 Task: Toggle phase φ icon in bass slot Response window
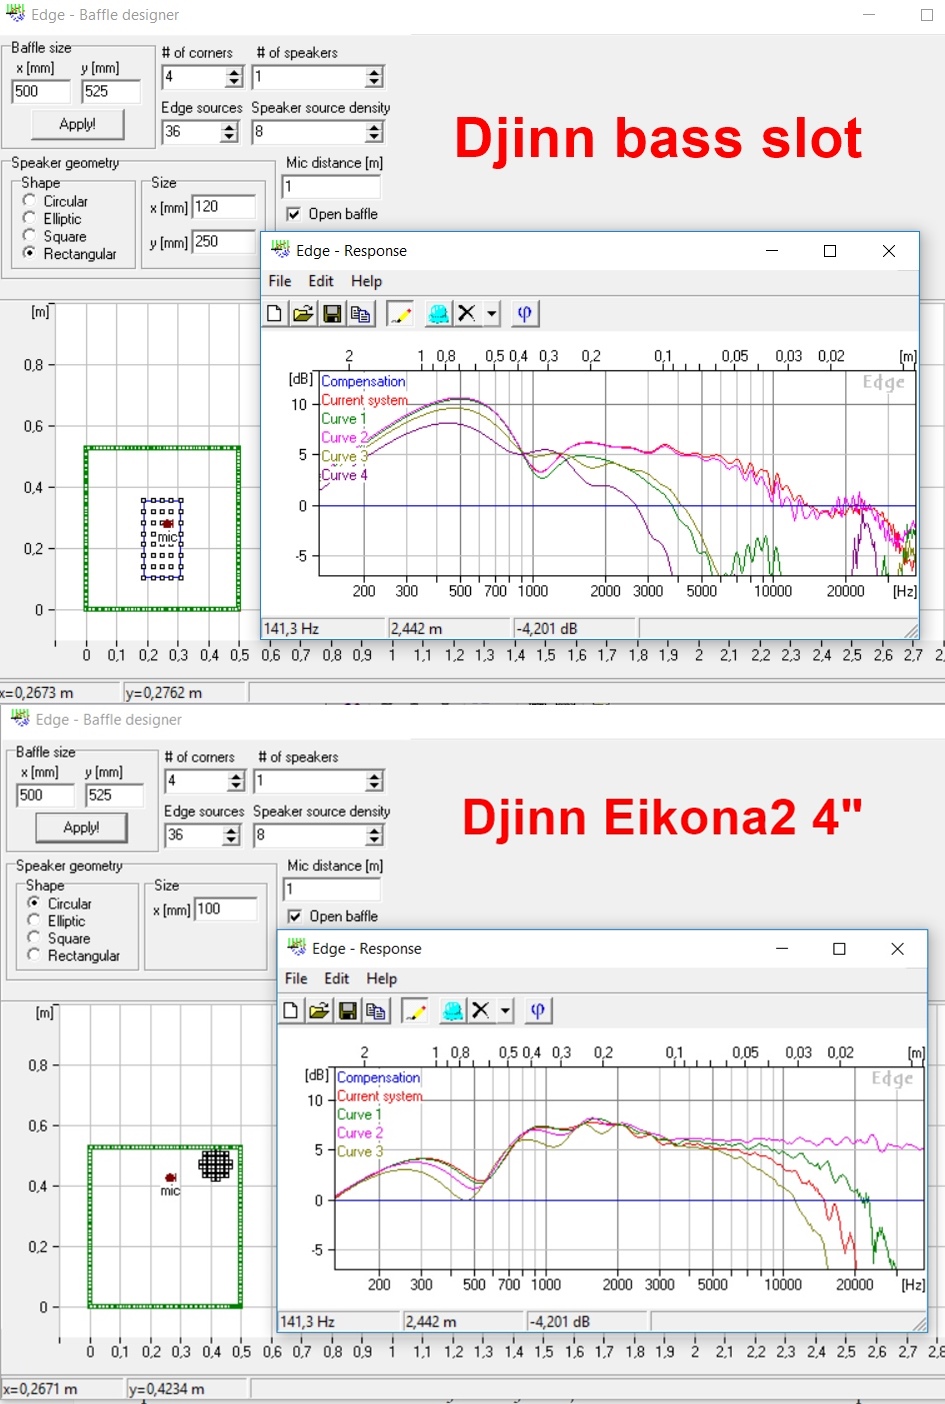coord(524,314)
